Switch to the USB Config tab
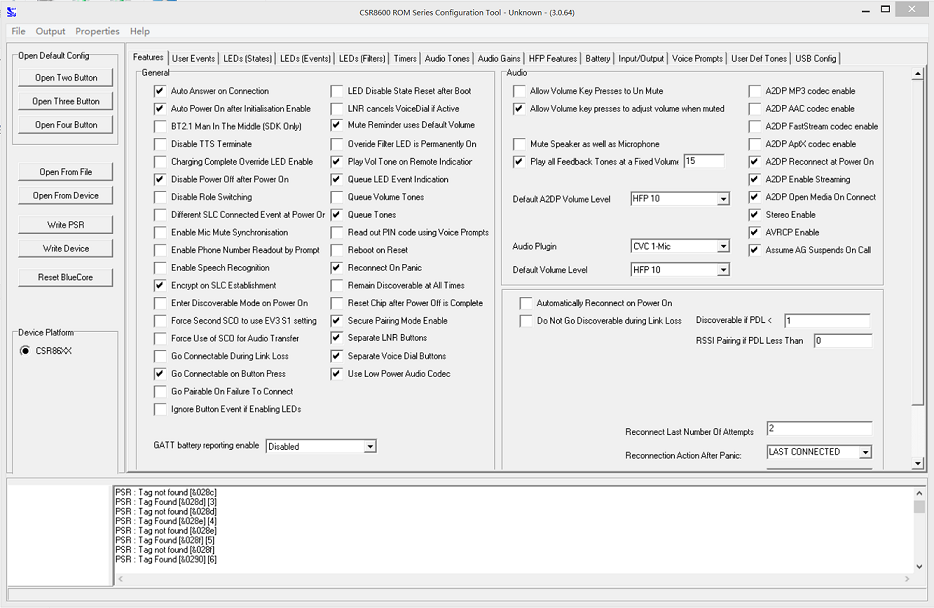This screenshot has height=608, width=934. point(815,59)
